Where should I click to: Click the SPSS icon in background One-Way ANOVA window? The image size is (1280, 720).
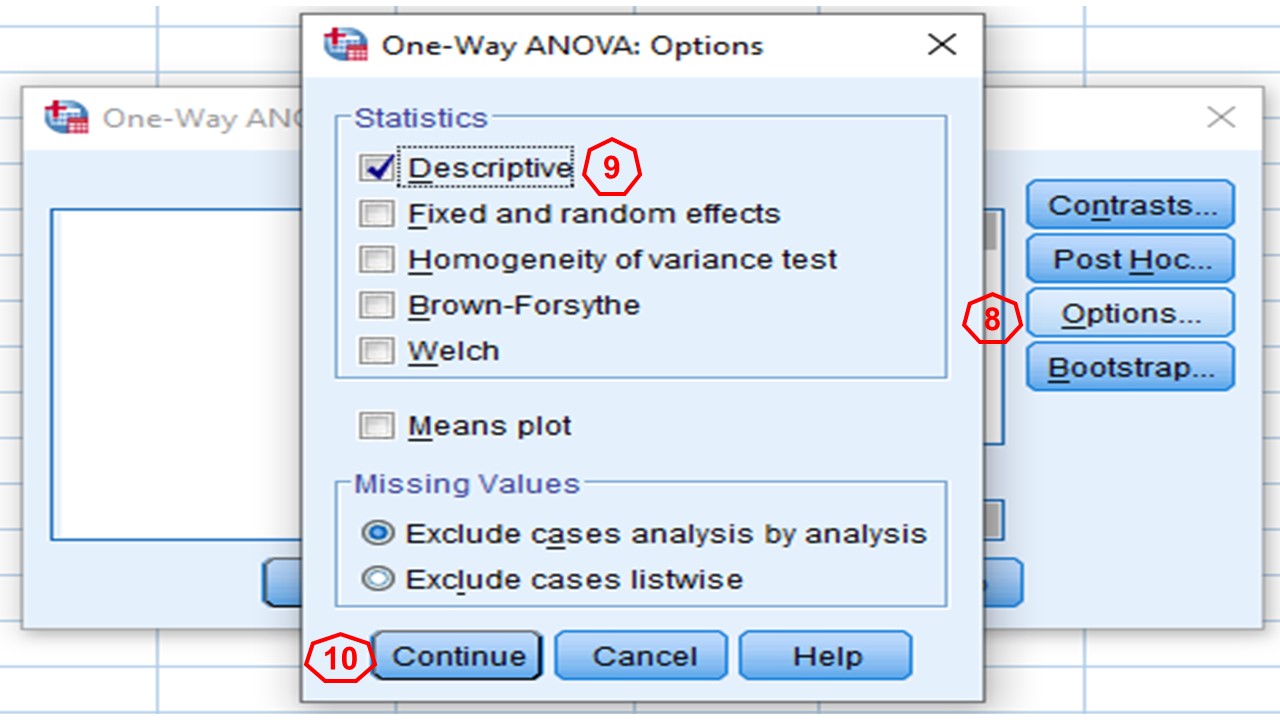[x=66, y=118]
